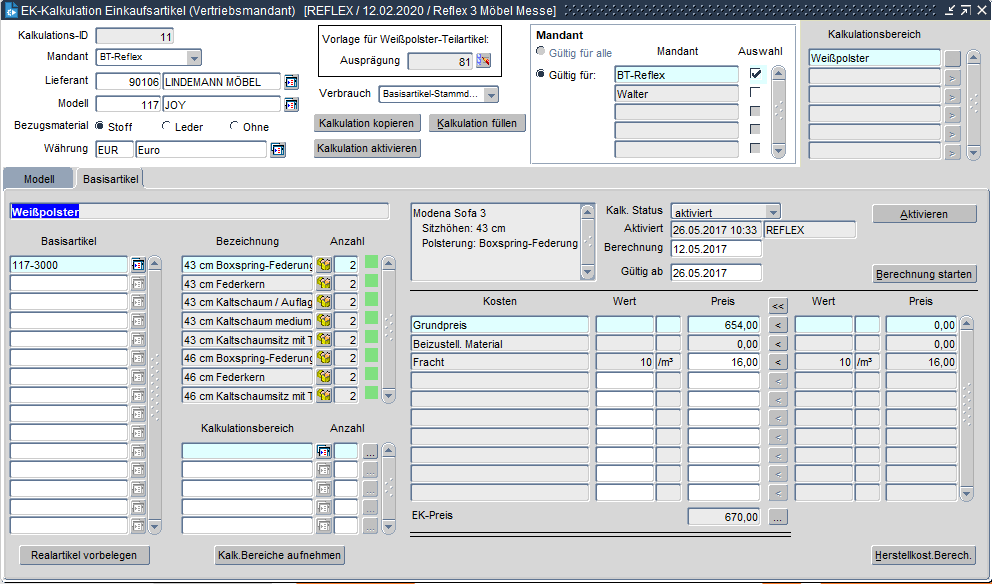This screenshot has width=992, height=584.
Task: Open lookup icon for Basisartikel 117-3000
Action: tap(138, 265)
